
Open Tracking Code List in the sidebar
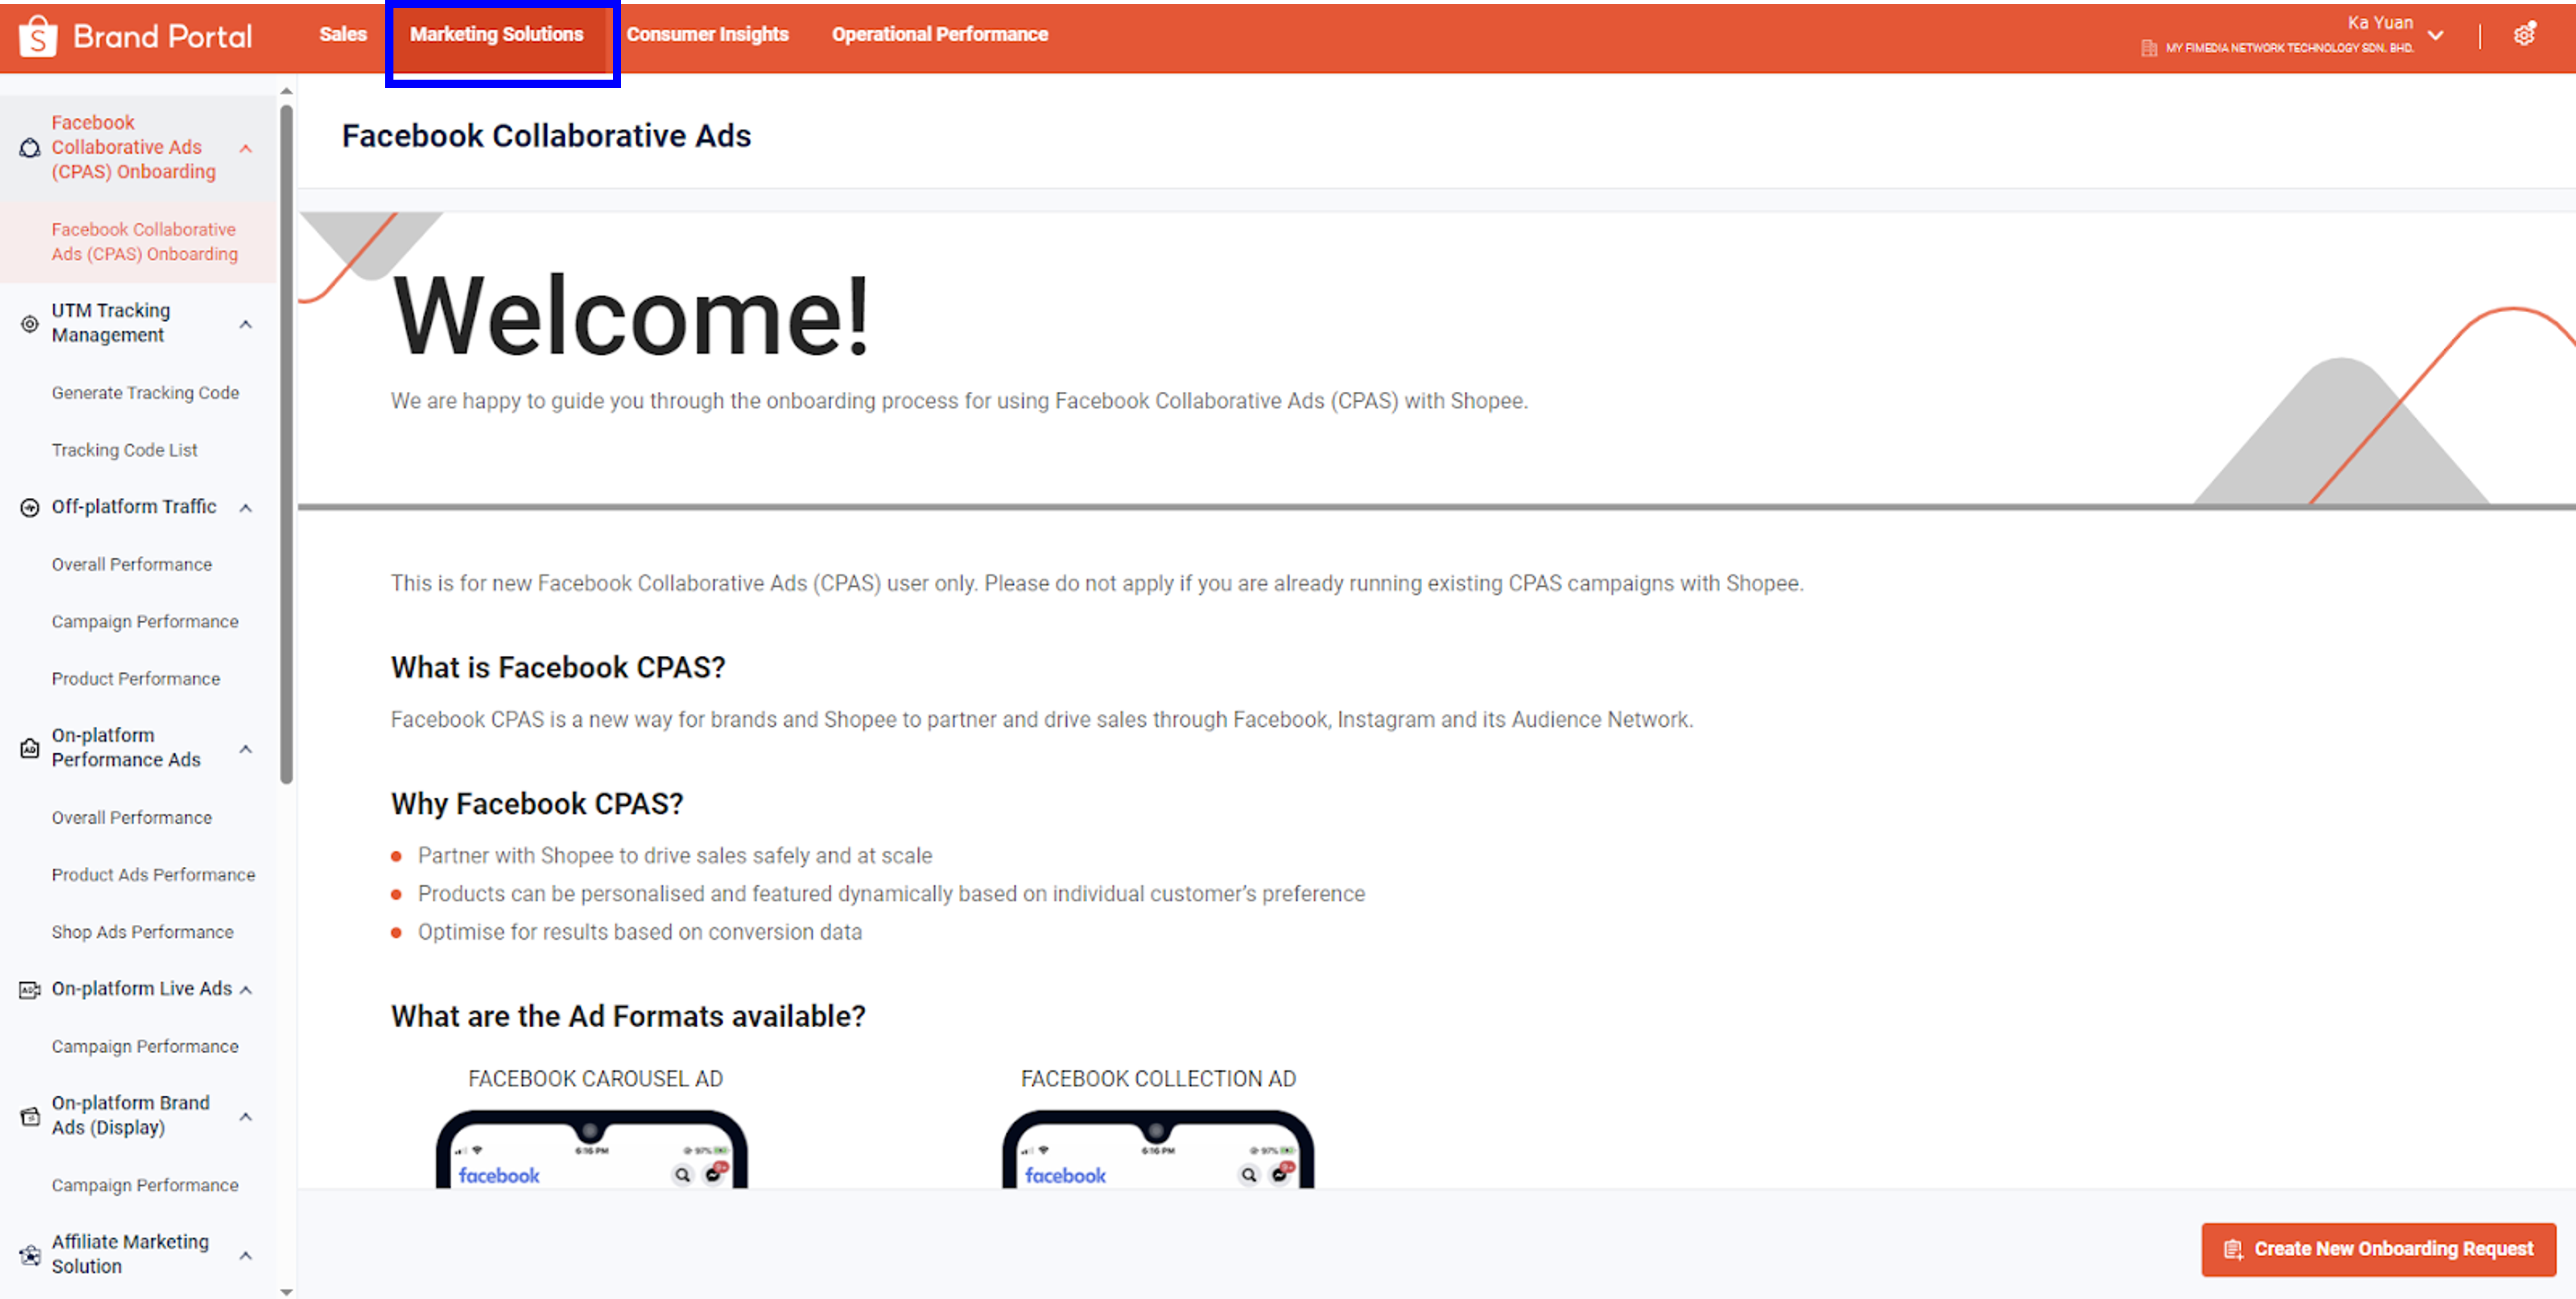click(x=125, y=450)
